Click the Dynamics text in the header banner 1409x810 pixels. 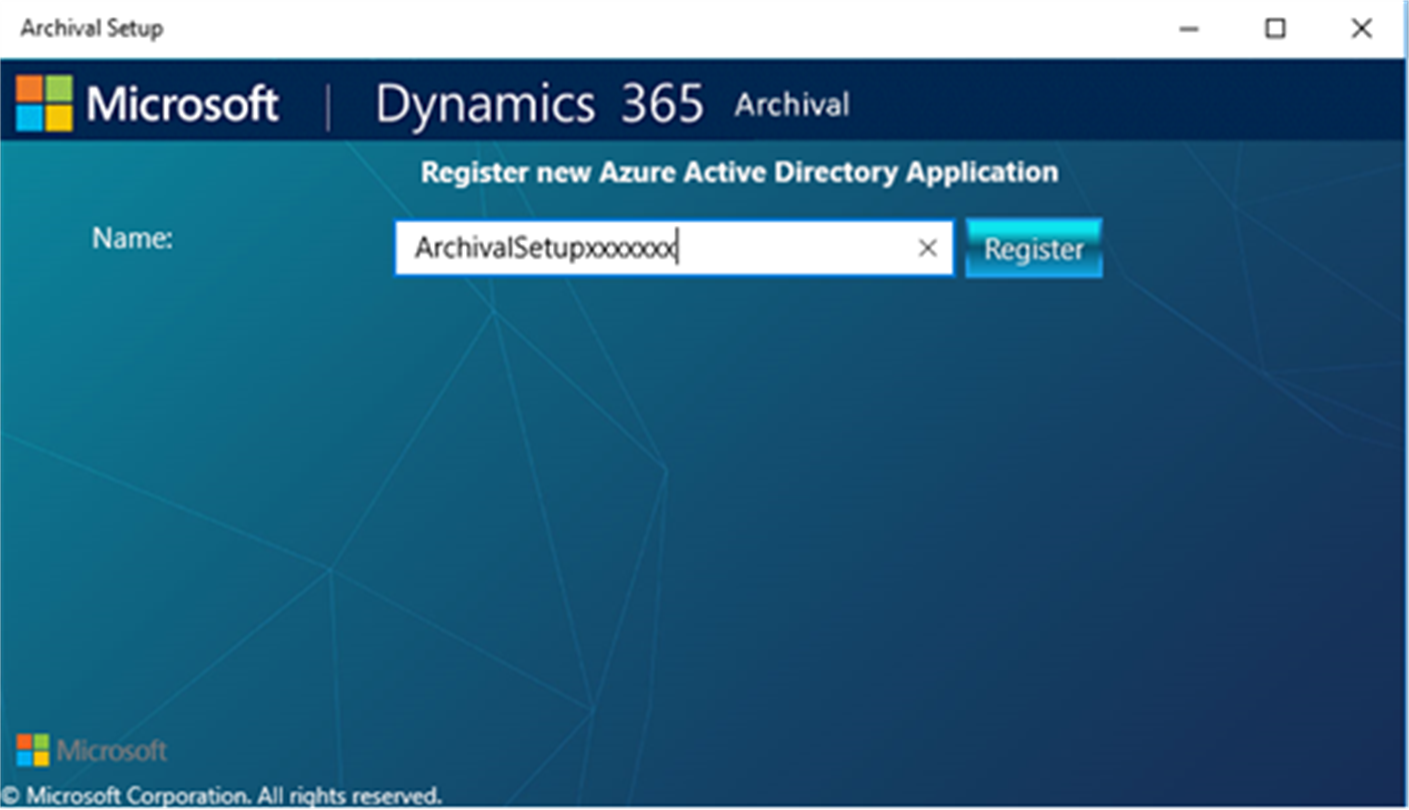(485, 105)
